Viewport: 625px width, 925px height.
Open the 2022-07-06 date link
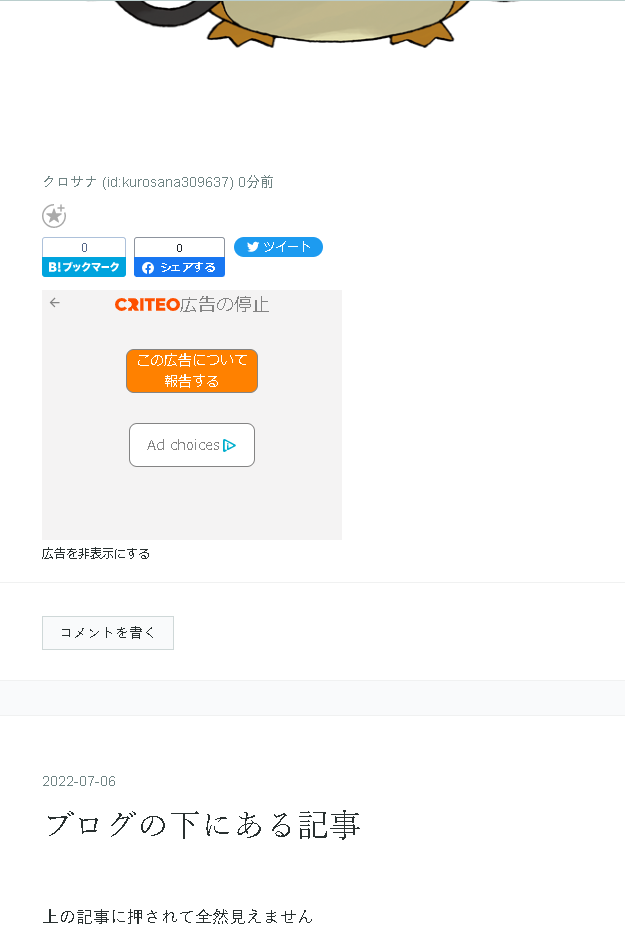(79, 781)
